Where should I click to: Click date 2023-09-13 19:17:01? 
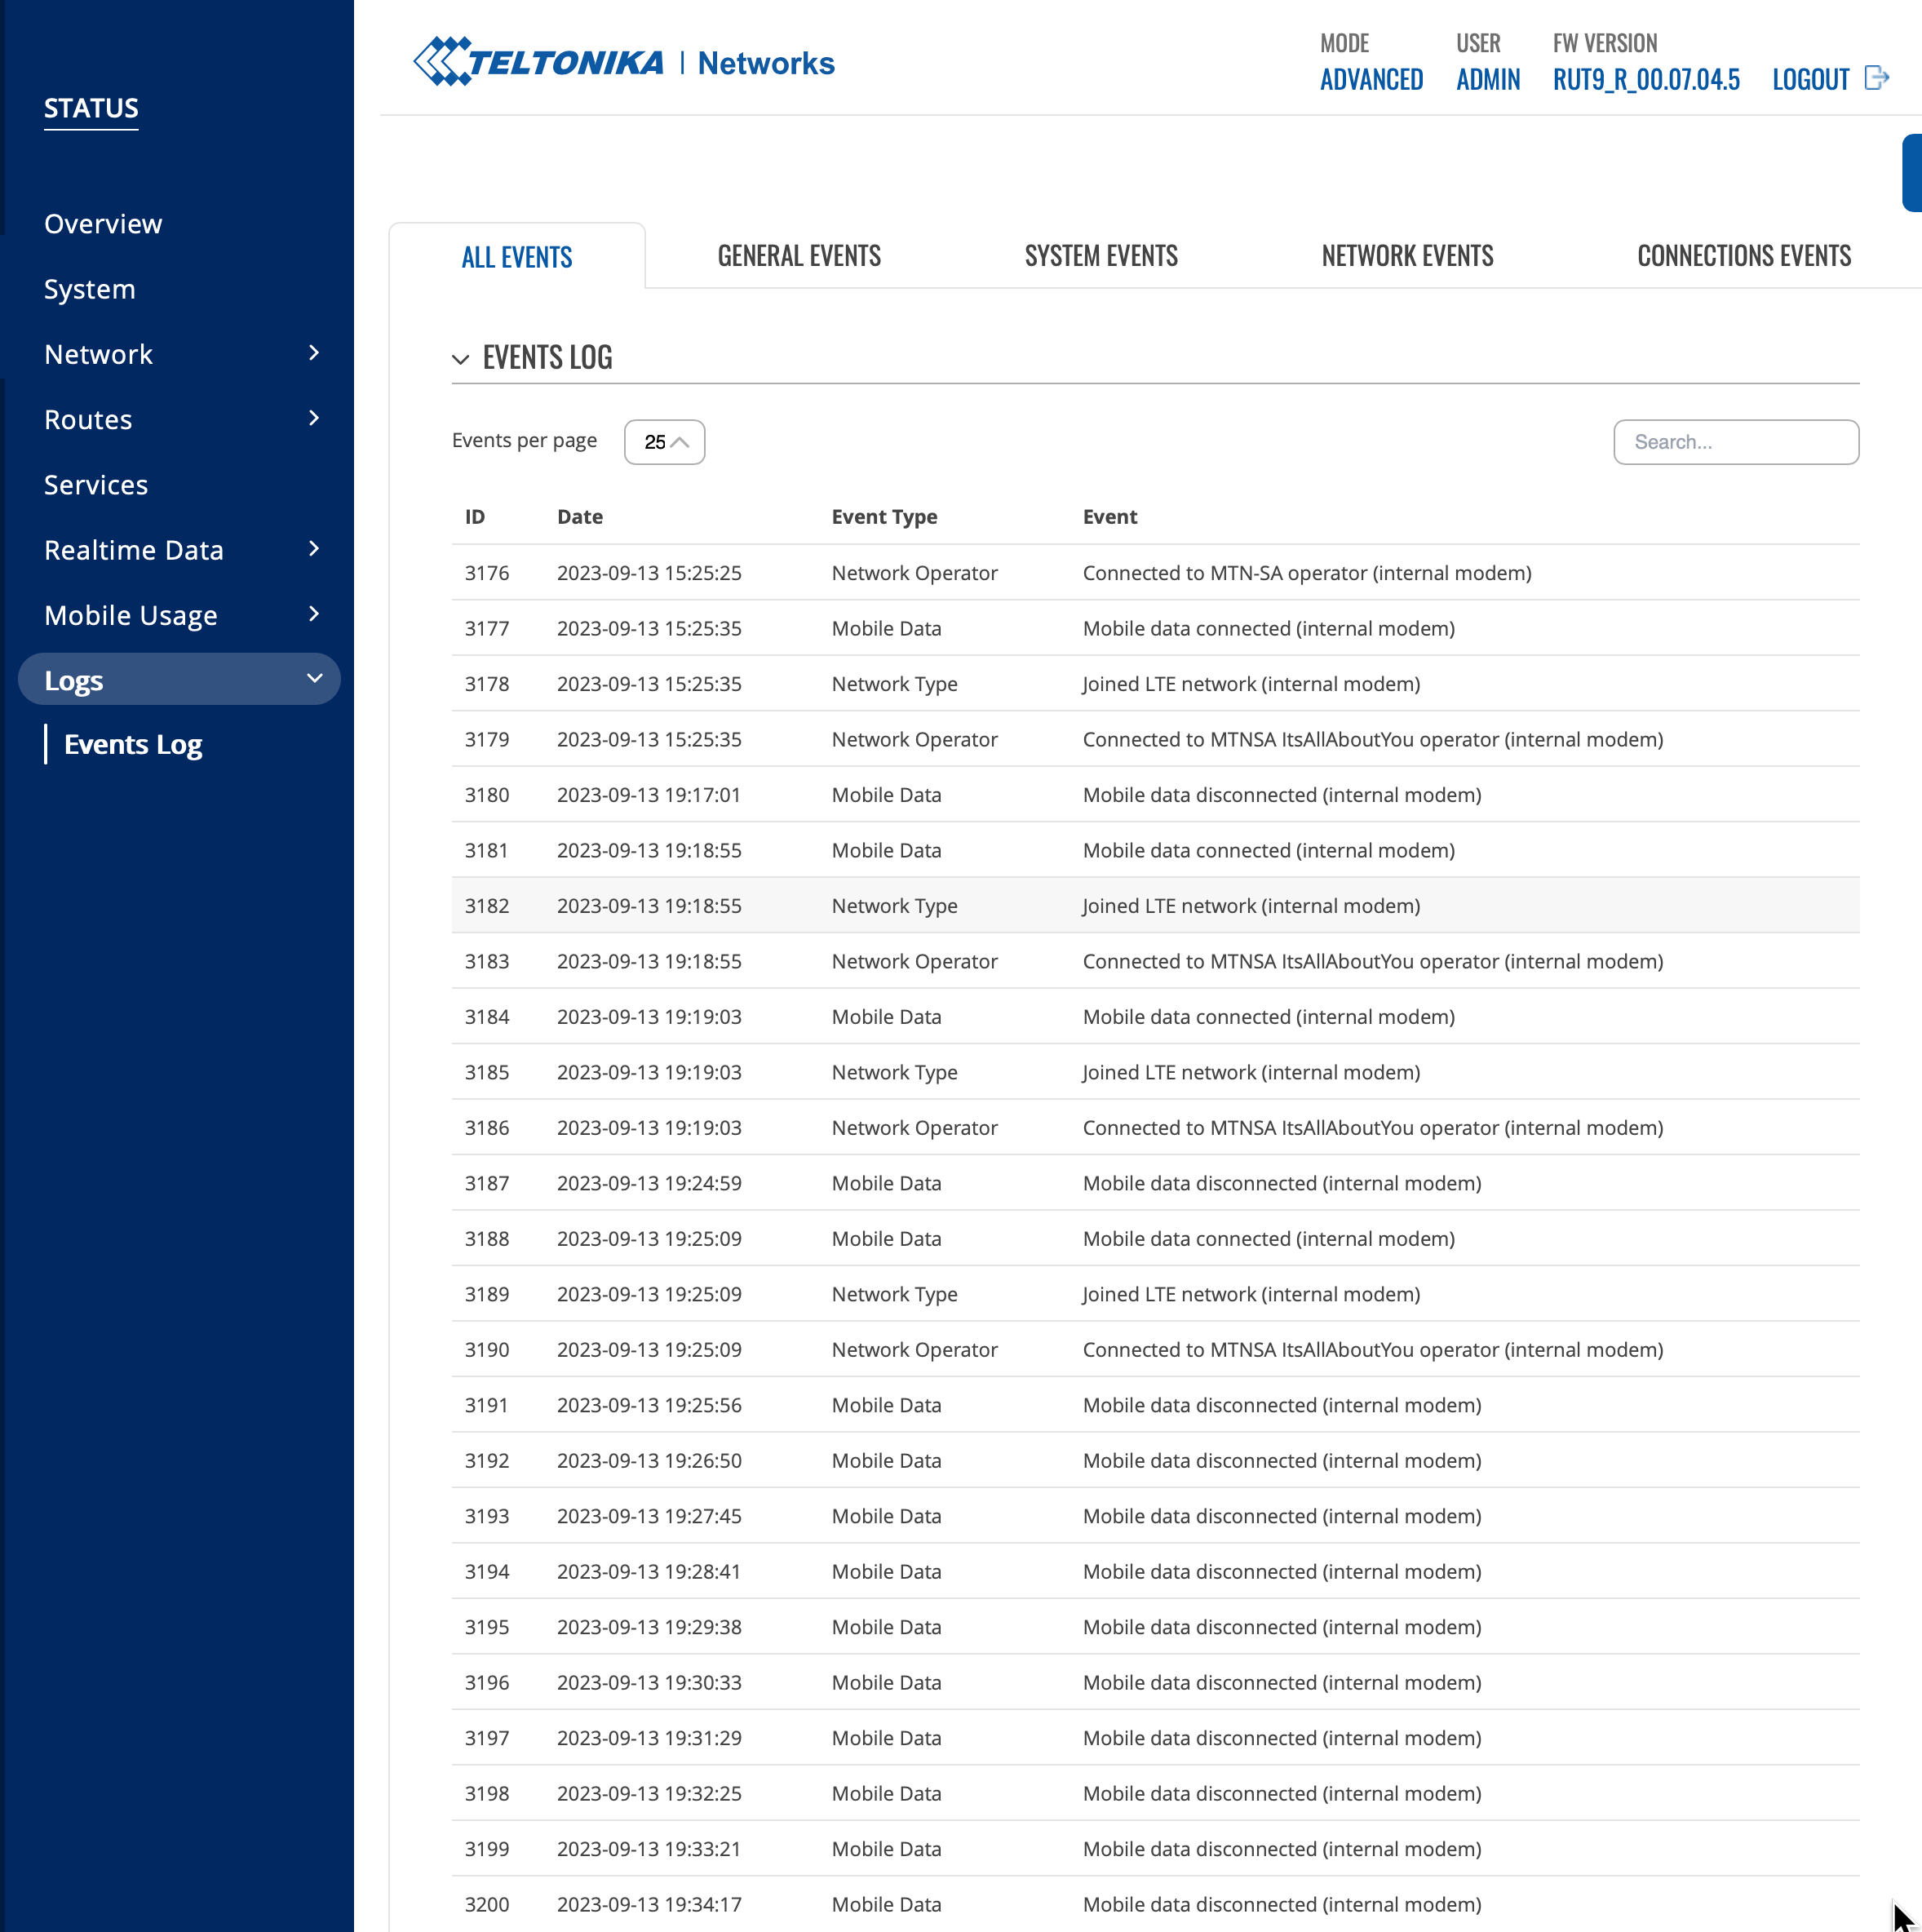click(x=649, y=795)
